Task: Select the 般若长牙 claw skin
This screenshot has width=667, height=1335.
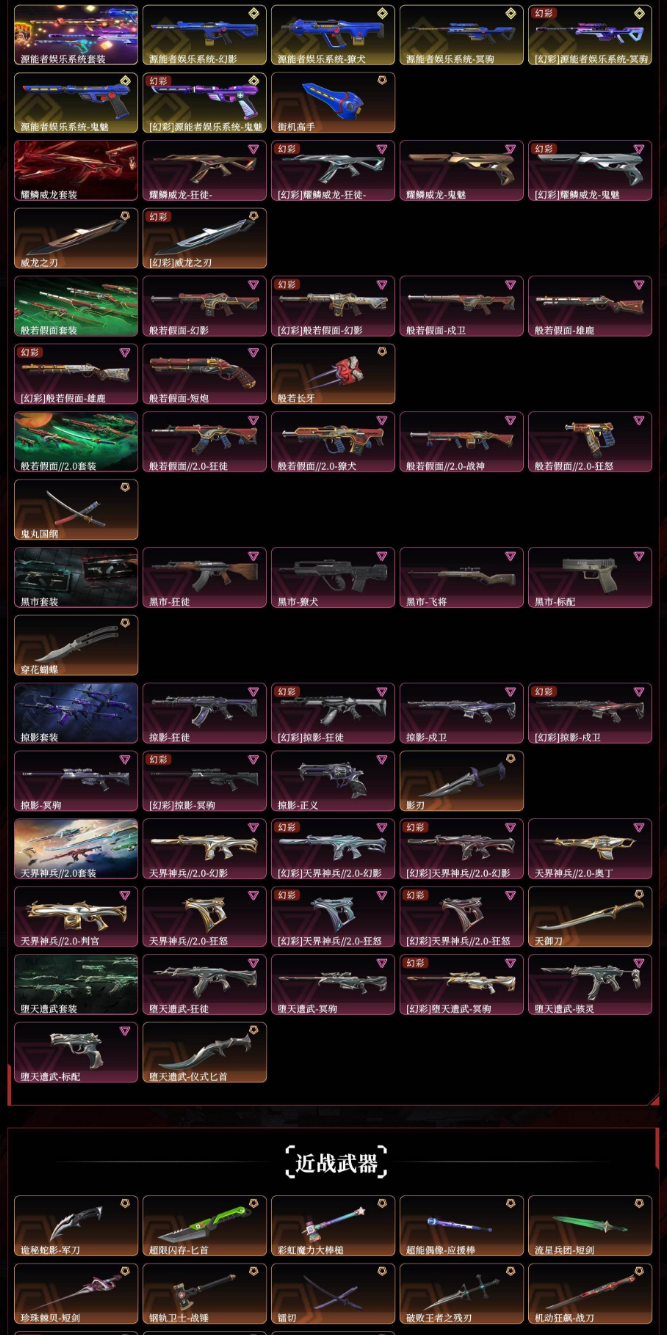Action: (x=333, y=374)
